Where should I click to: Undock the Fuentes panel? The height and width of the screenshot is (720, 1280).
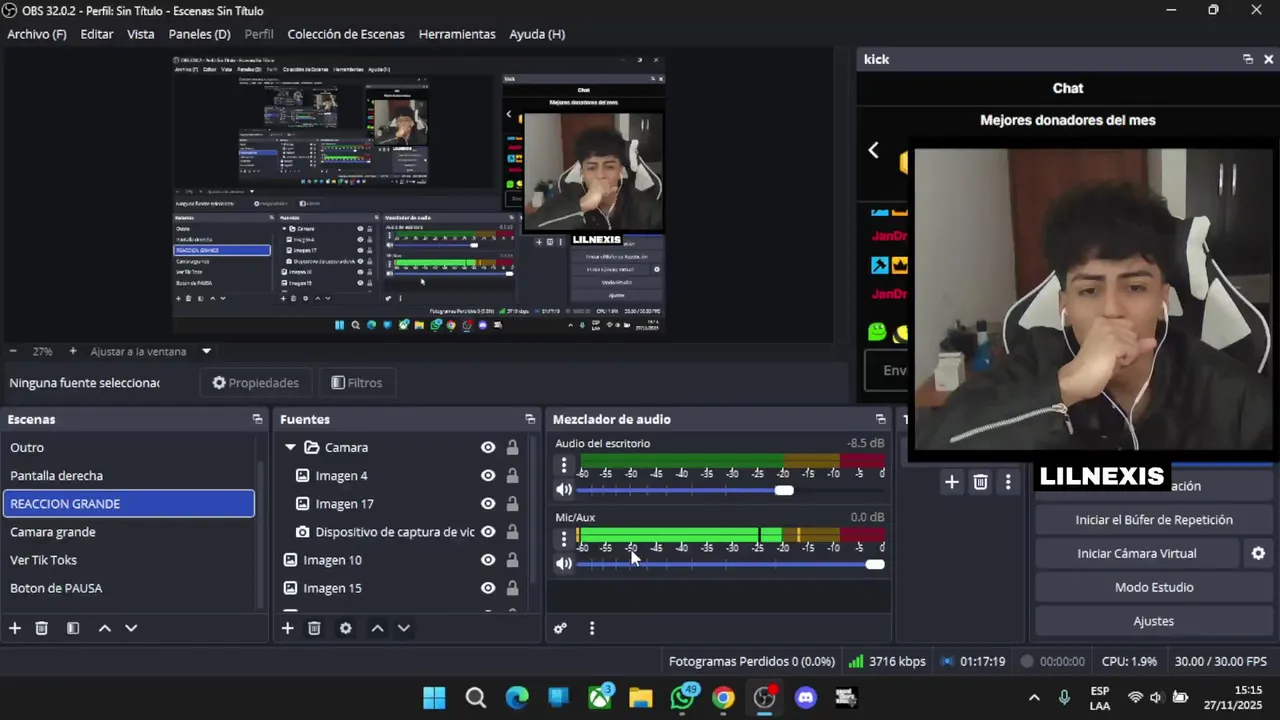(530, 419)
